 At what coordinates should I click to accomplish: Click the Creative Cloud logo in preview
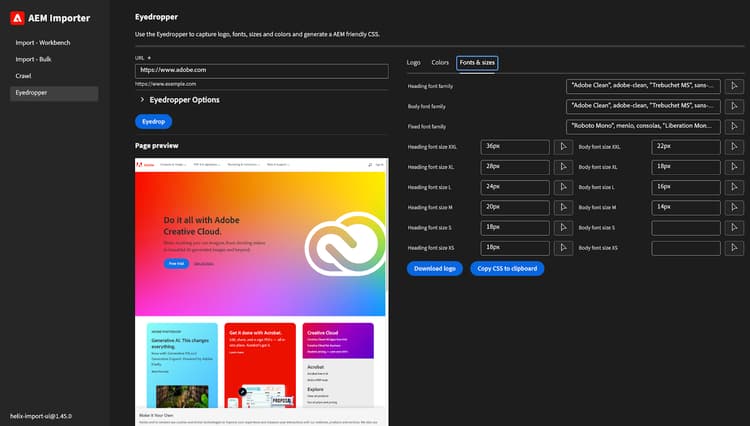(x=345, y=244)
